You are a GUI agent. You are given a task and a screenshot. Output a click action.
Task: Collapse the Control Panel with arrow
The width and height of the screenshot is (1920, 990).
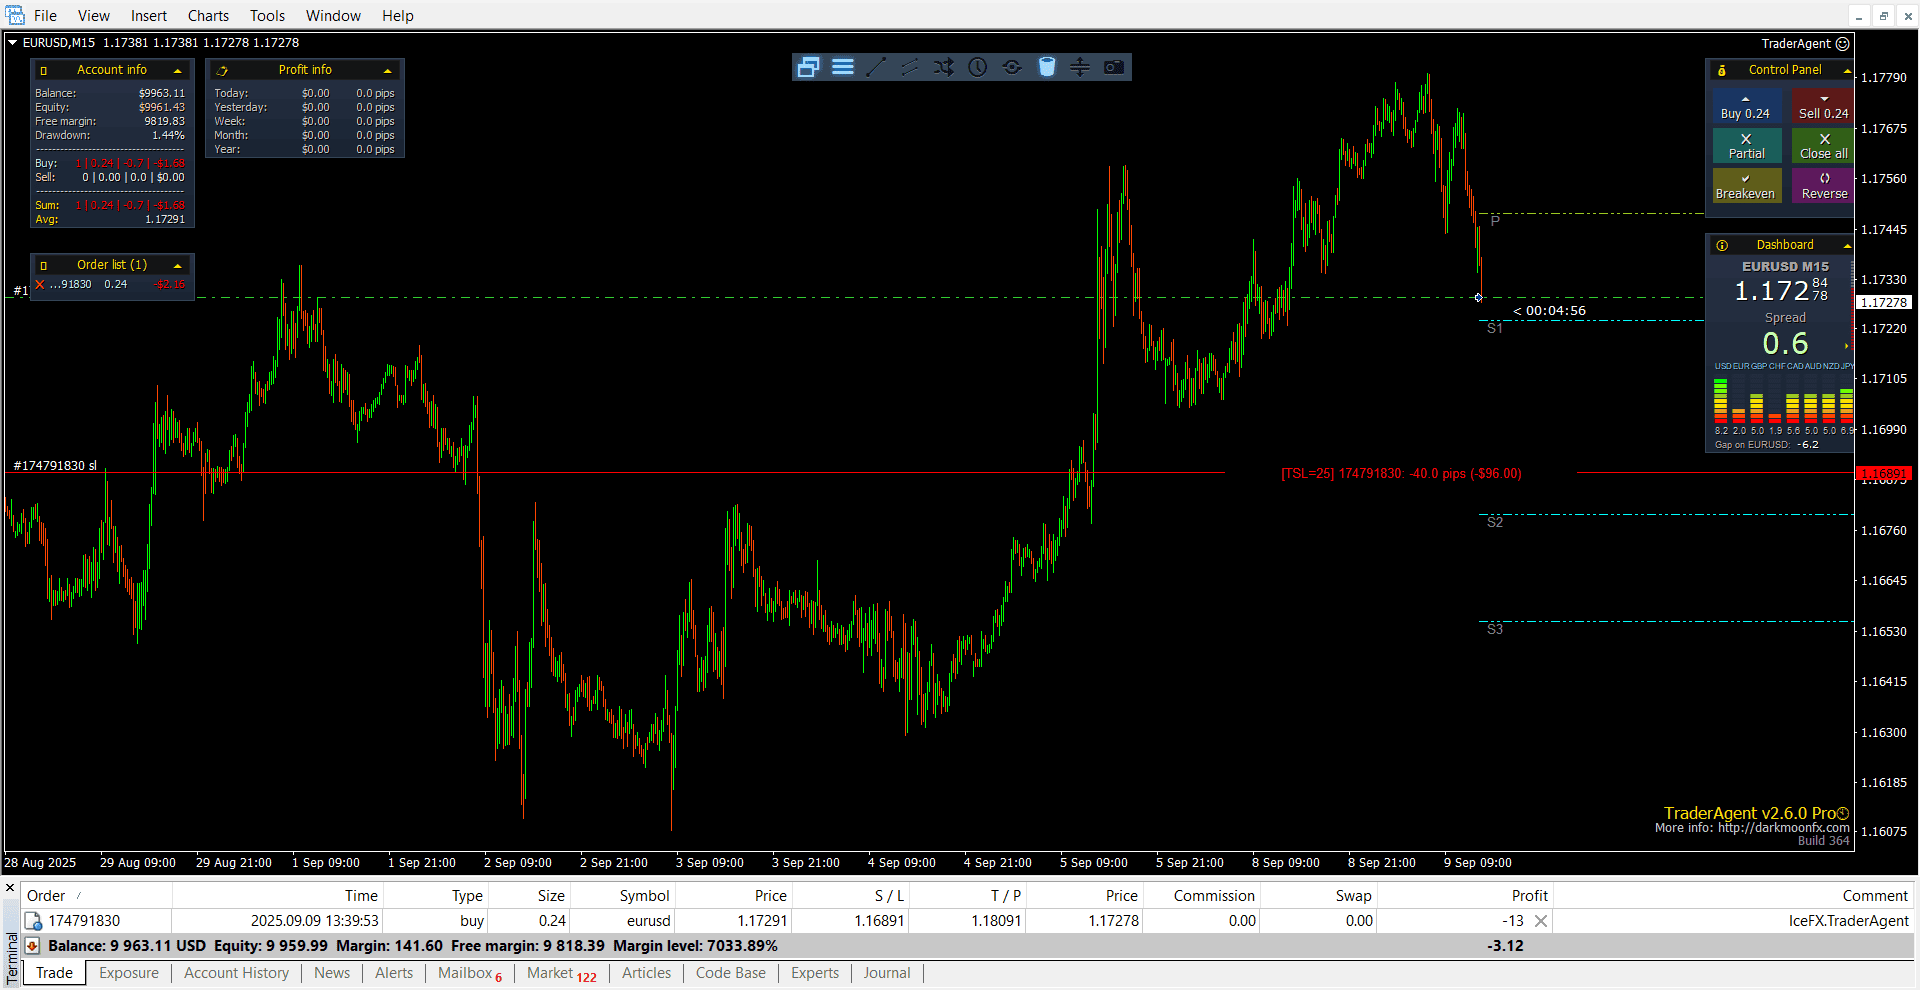1846,70
